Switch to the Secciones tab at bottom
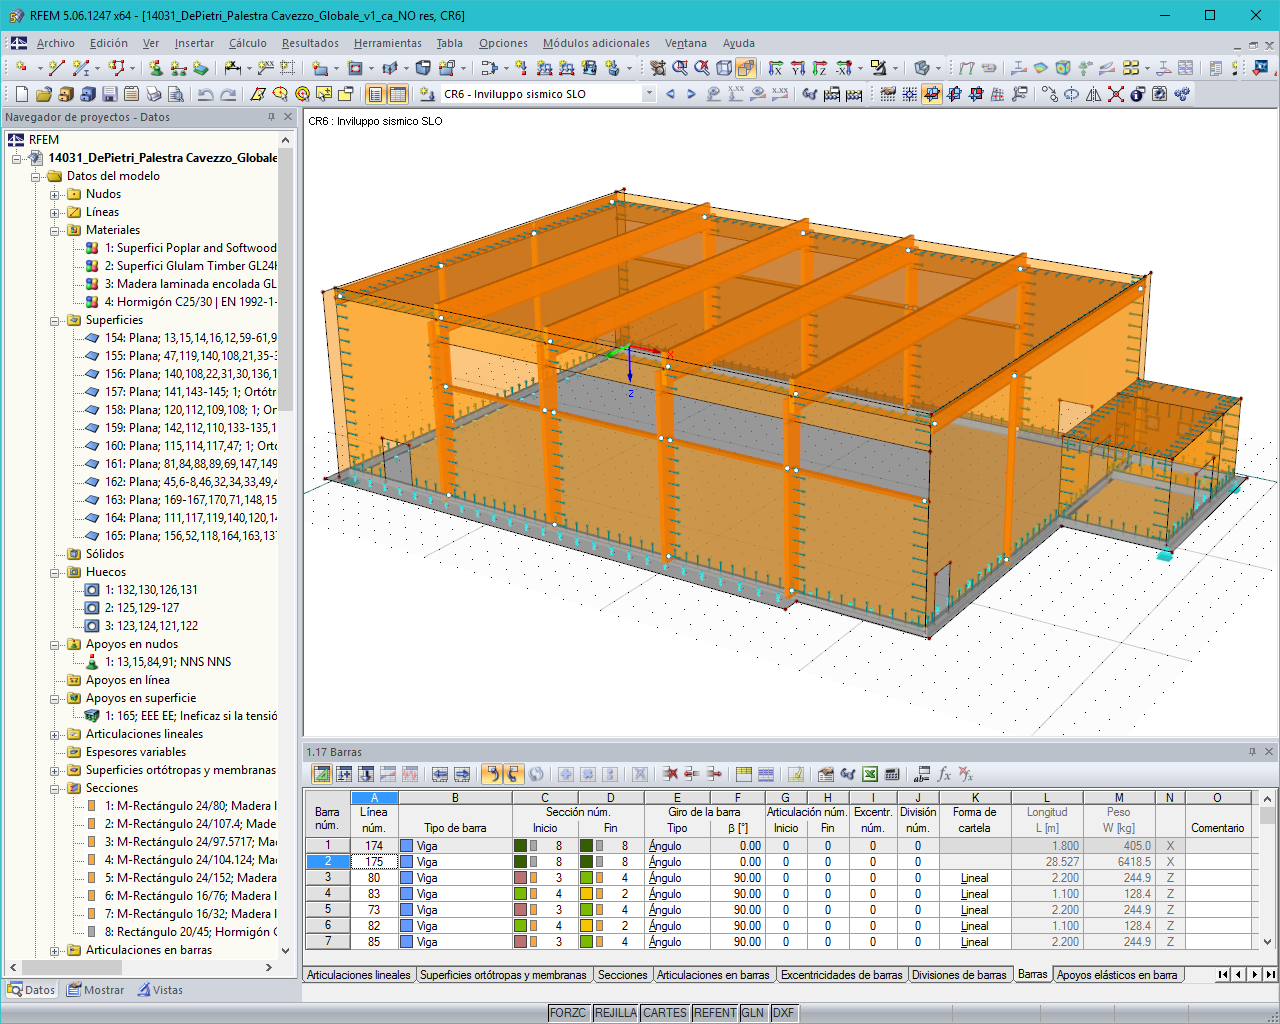Image resolution: width=1280 pixels, height=1024 pixels. click(x=624, y=973)
